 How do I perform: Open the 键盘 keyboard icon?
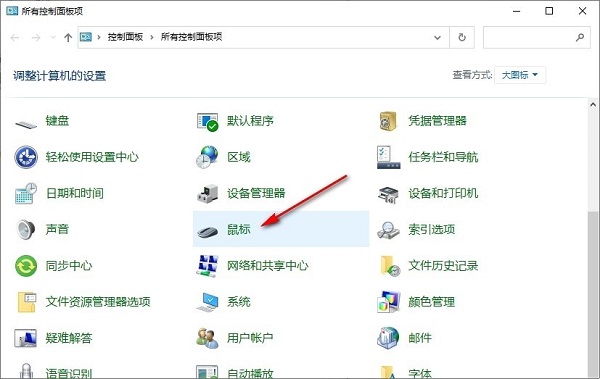(26, 124)
